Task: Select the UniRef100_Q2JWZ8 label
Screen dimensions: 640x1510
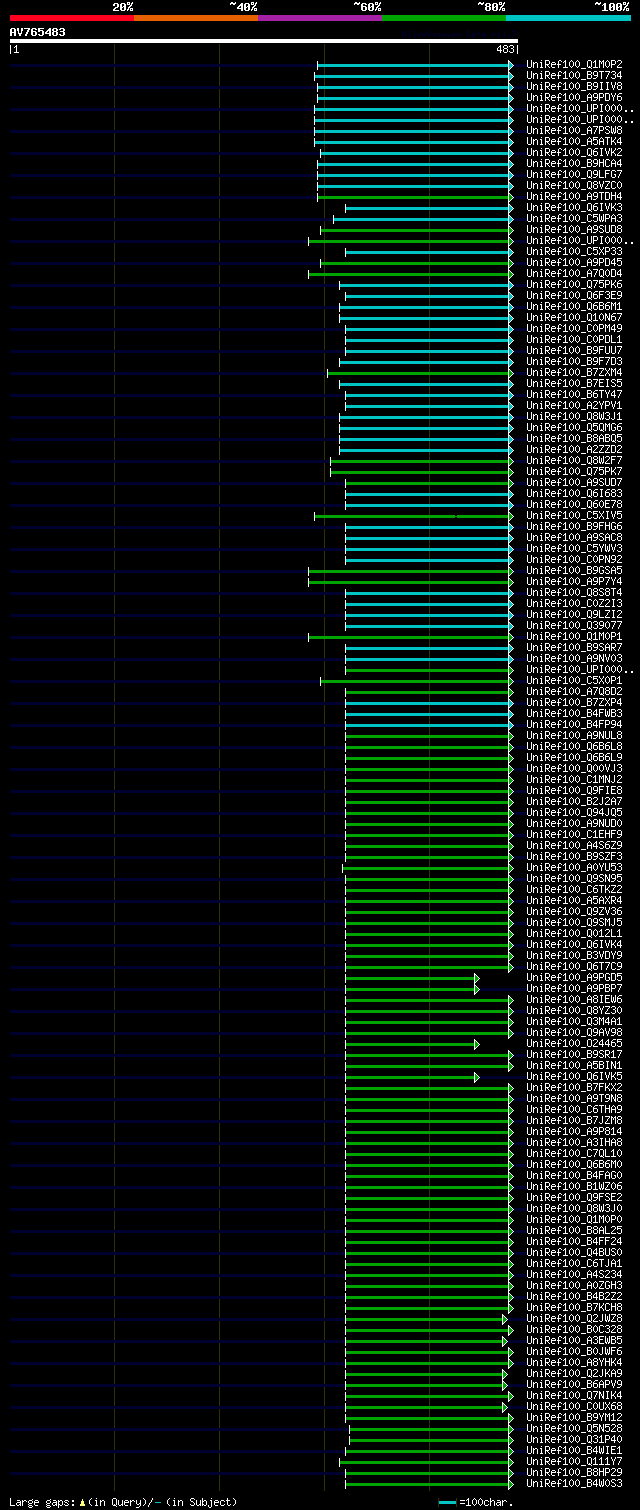Action: tap(574, 1318)
